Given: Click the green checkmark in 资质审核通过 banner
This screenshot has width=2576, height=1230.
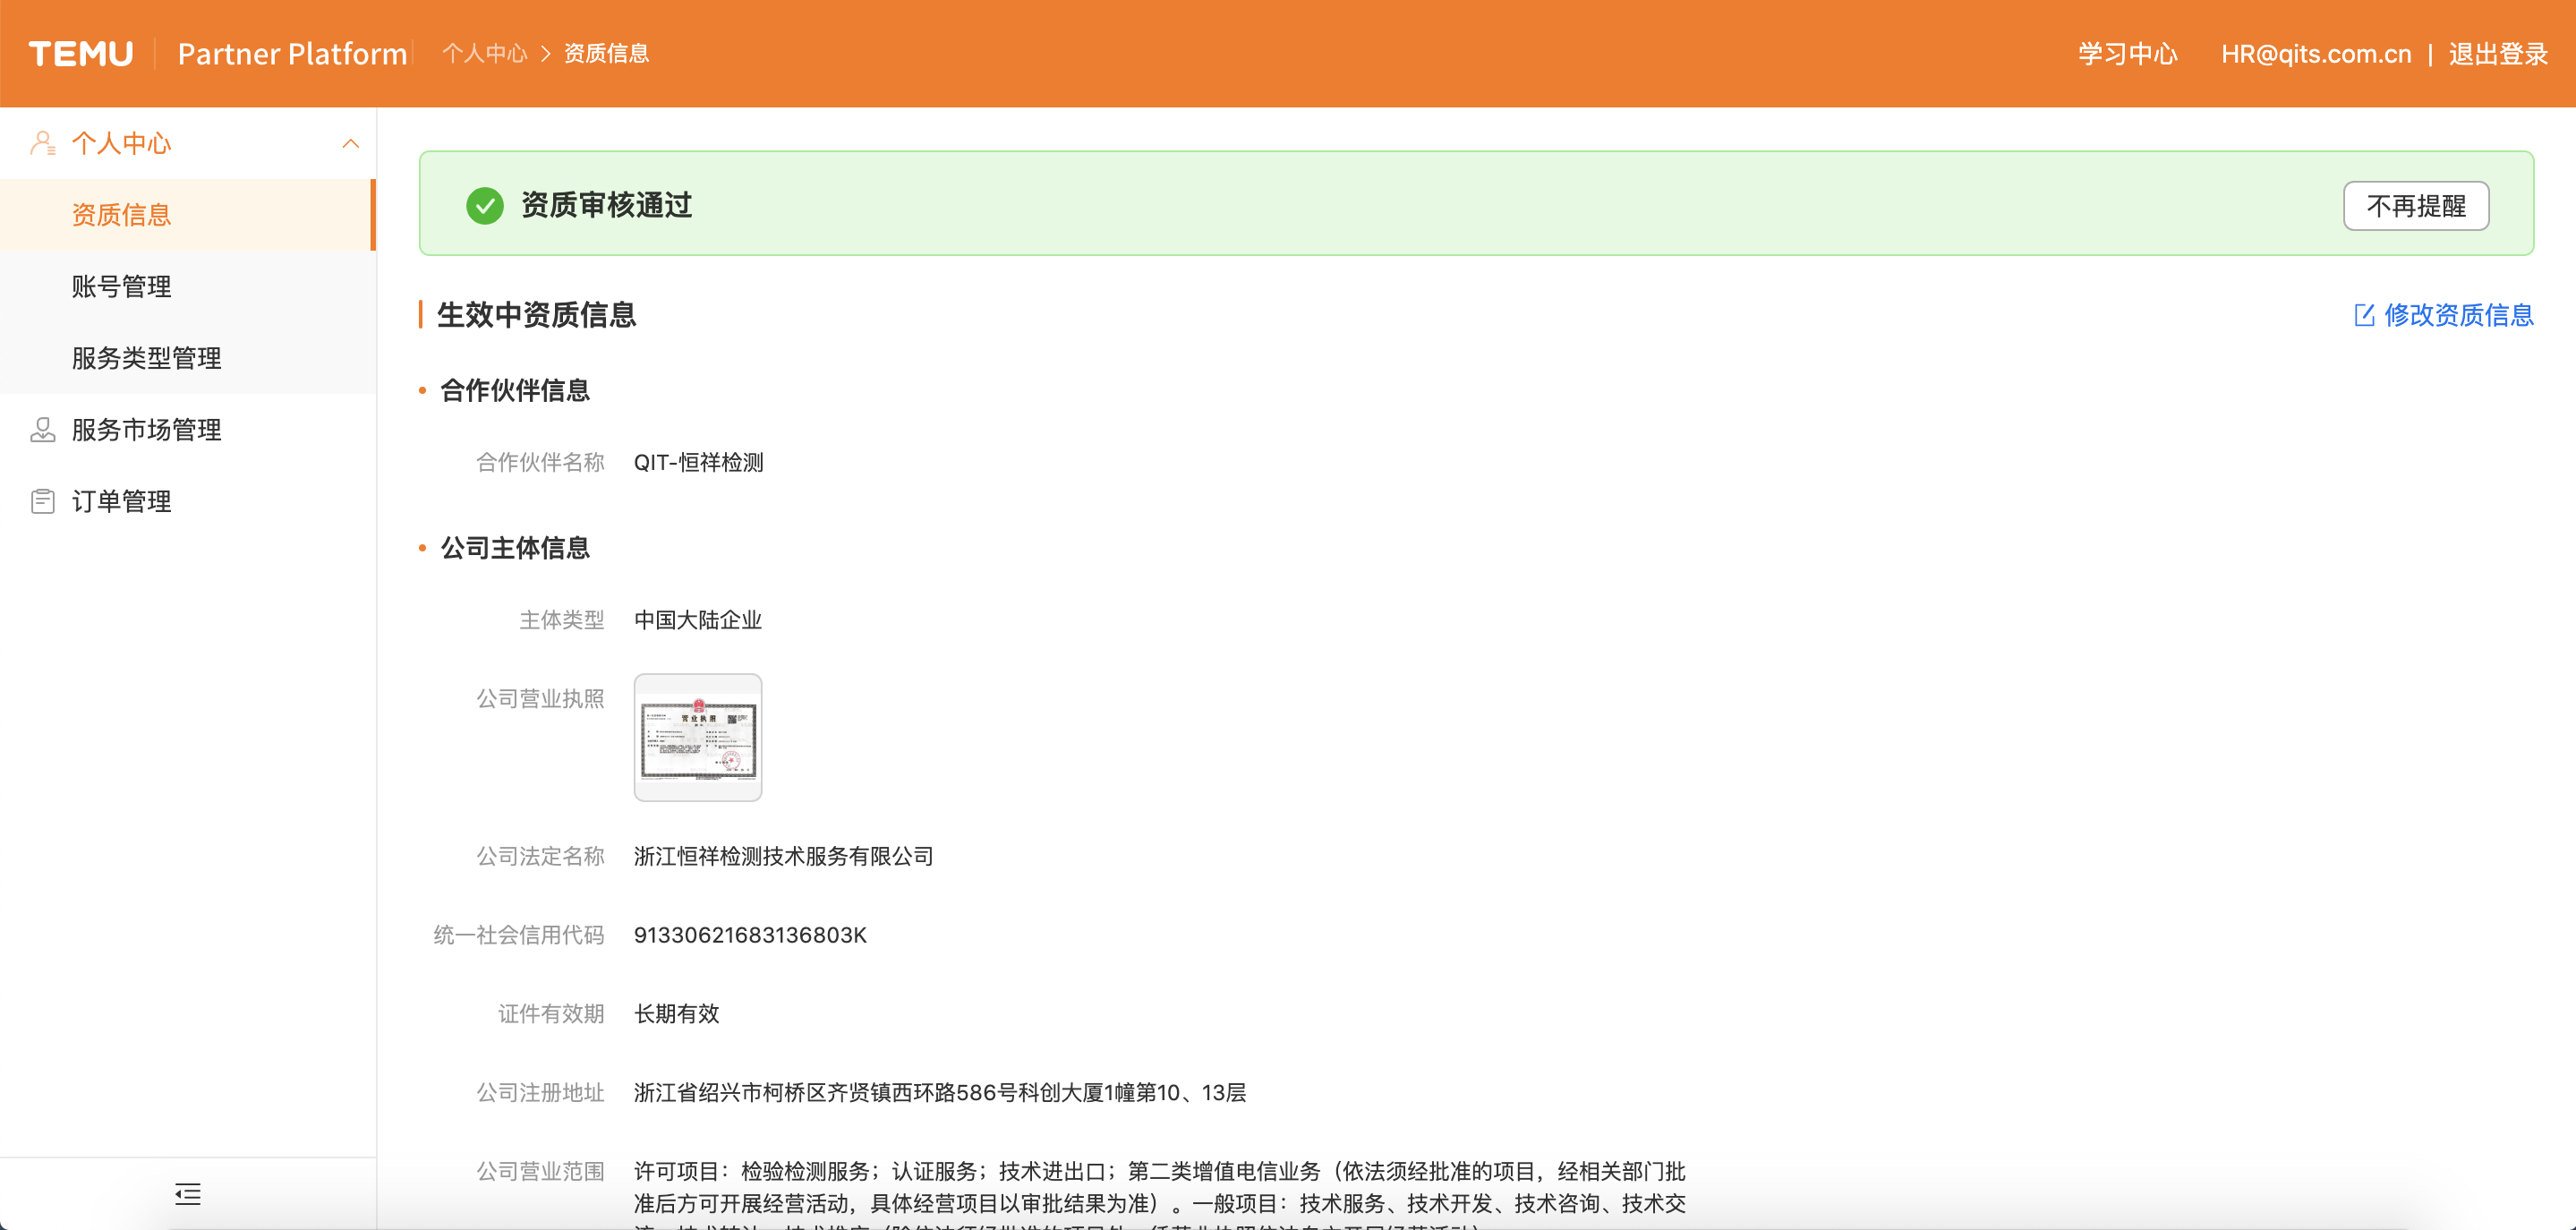Looking at the screenshot, I should tap(485, 205).
